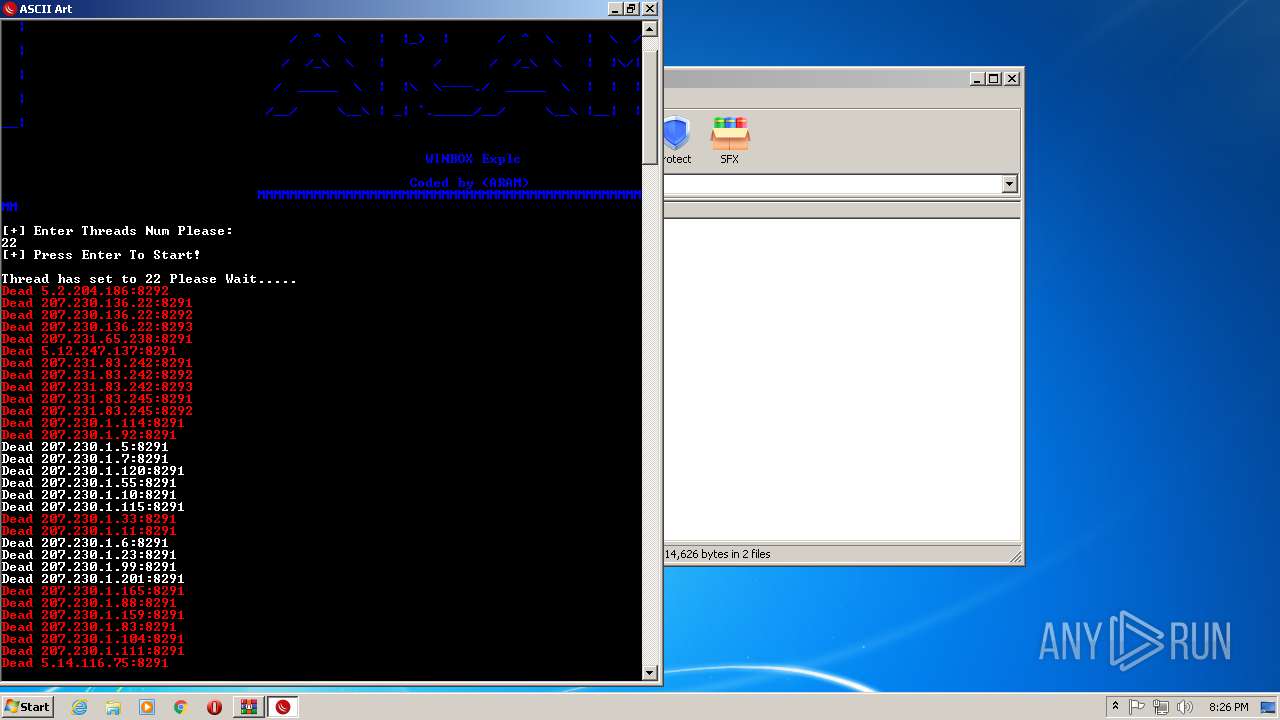
Task: Click WinRAR status text '14,626 bytes in 2 files'
Action: pos(718,554)
